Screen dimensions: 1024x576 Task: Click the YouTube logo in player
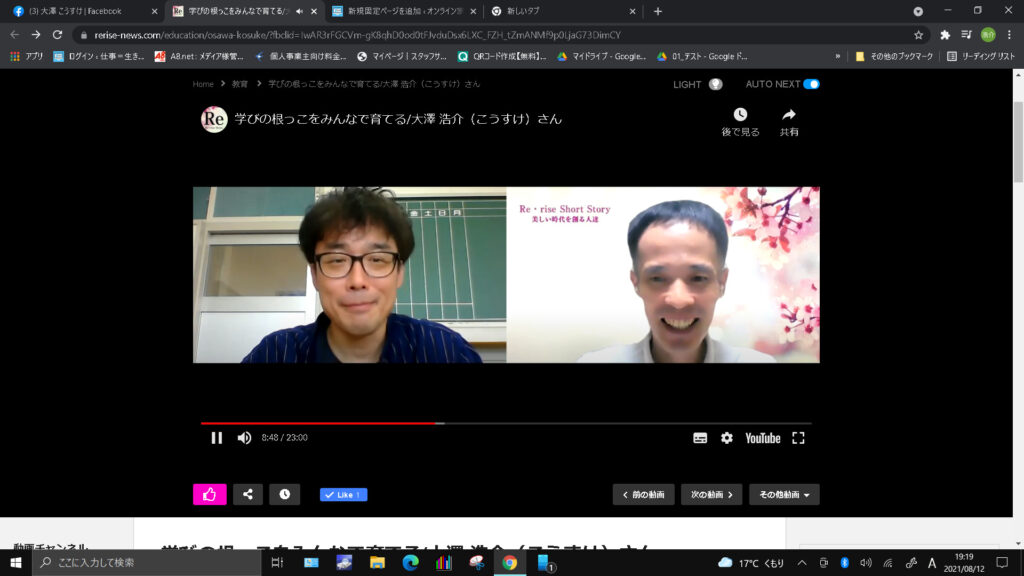click(762, 438)
